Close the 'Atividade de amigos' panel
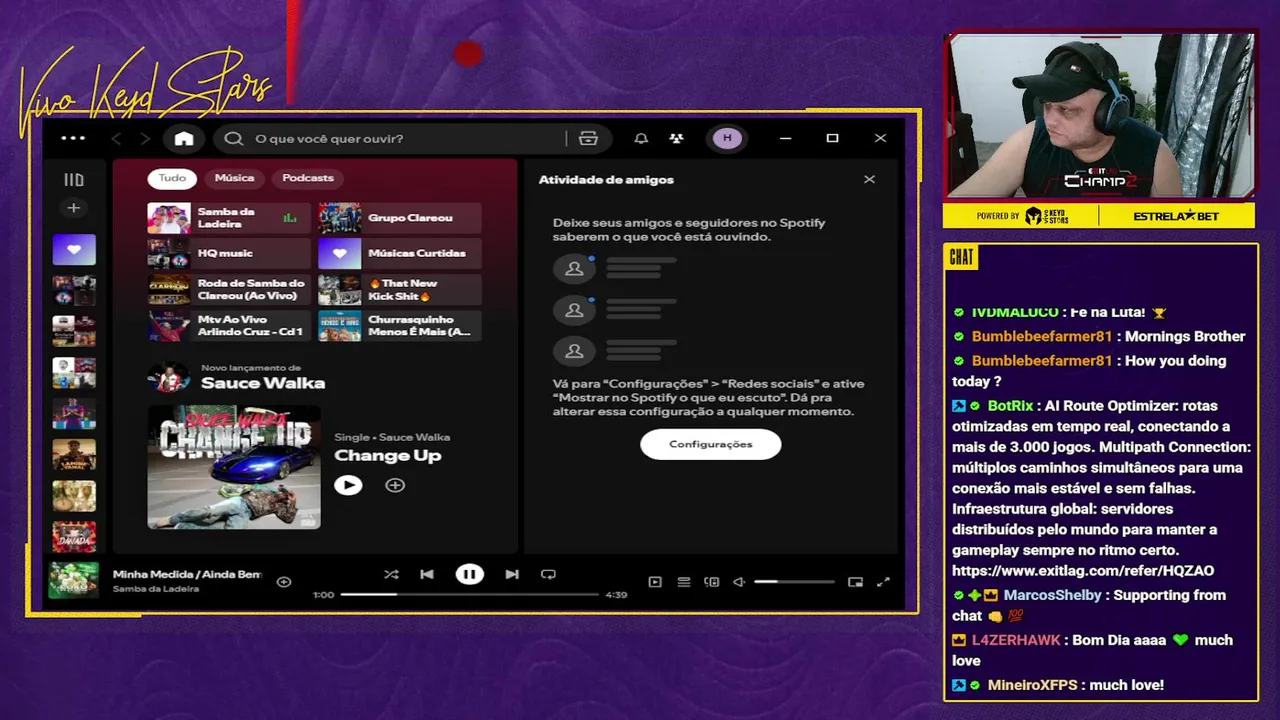Screen dimensions: 1280x720 coord(869,180)
